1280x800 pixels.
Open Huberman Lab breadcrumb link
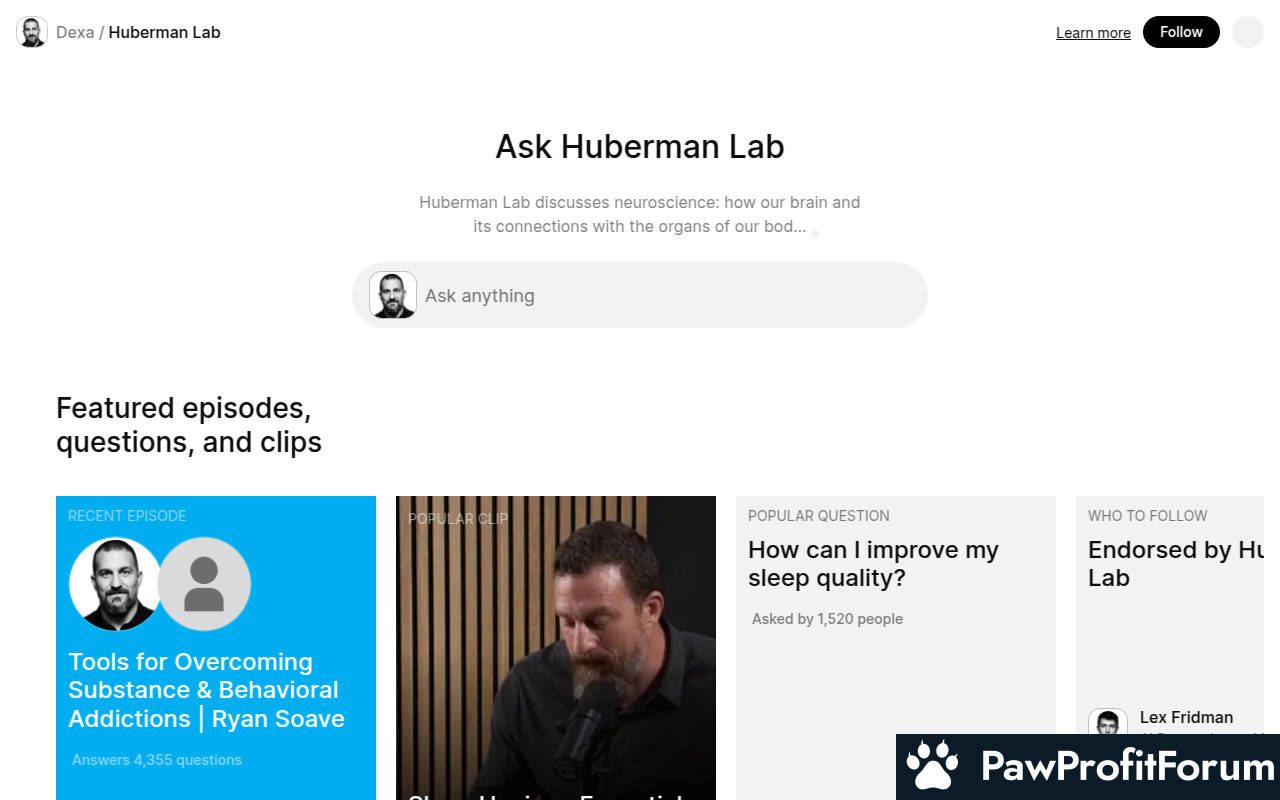164,32
